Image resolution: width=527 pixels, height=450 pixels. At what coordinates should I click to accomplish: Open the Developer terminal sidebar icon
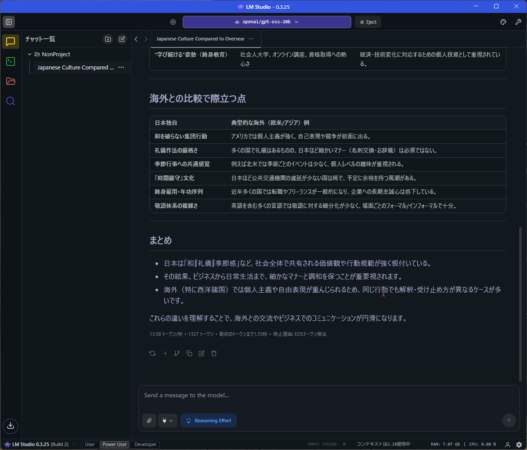click(10, 62)
